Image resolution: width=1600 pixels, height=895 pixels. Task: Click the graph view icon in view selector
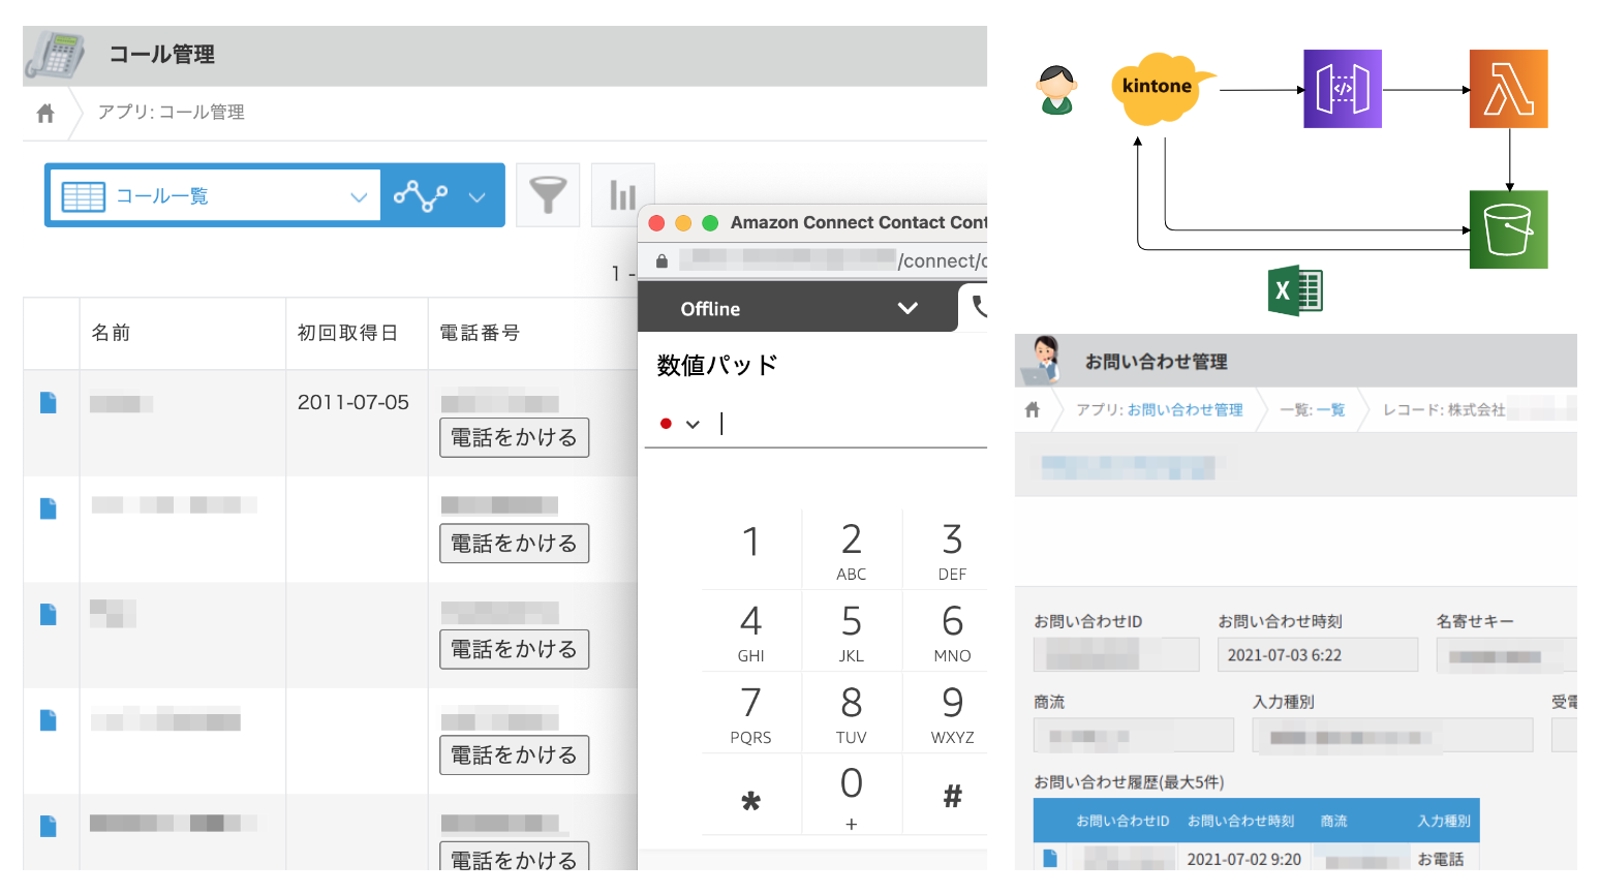420,195
